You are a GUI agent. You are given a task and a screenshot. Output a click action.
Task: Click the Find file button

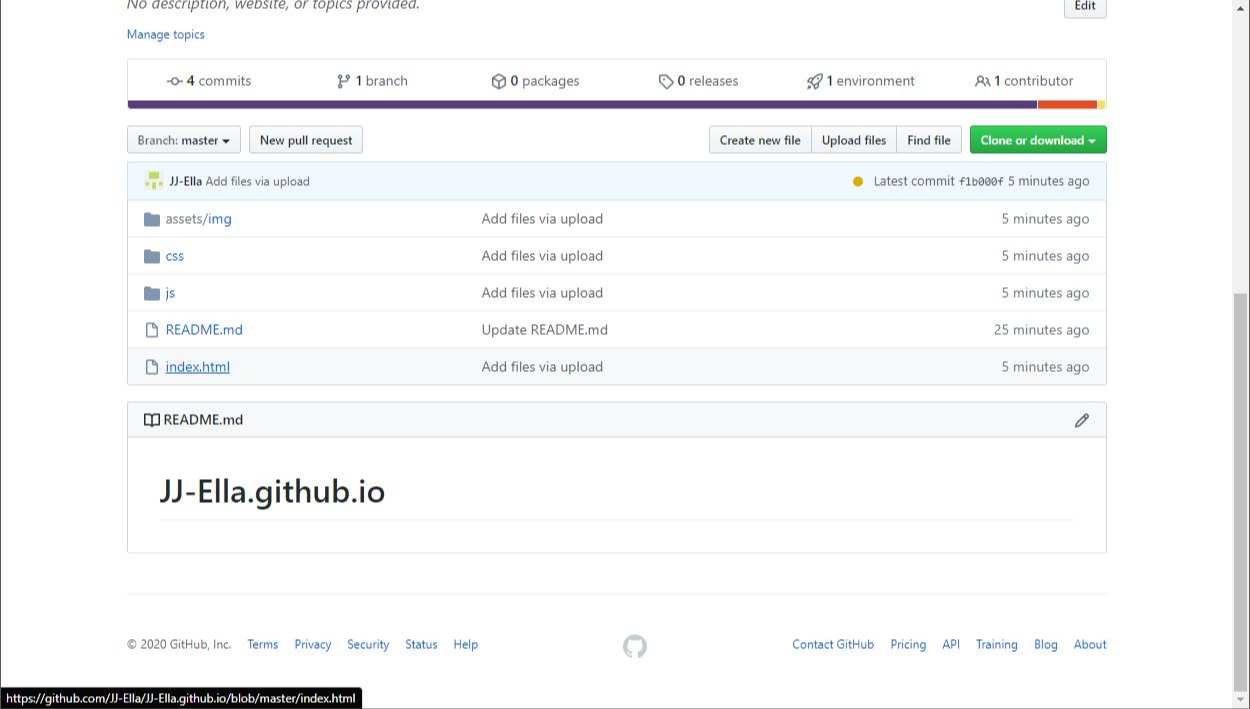pyautogui.click(x=929, y=140)
